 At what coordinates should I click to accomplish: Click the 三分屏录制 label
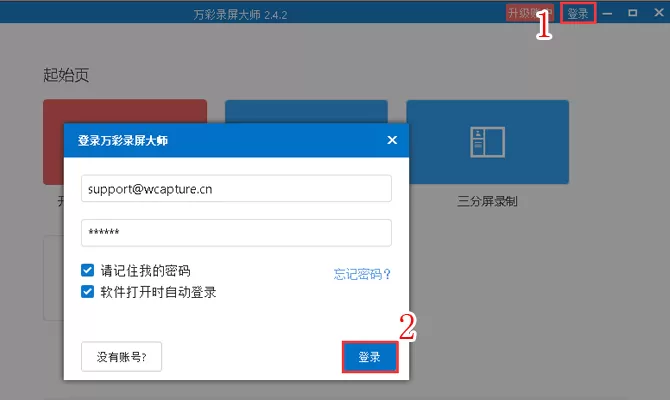point(488,201)
